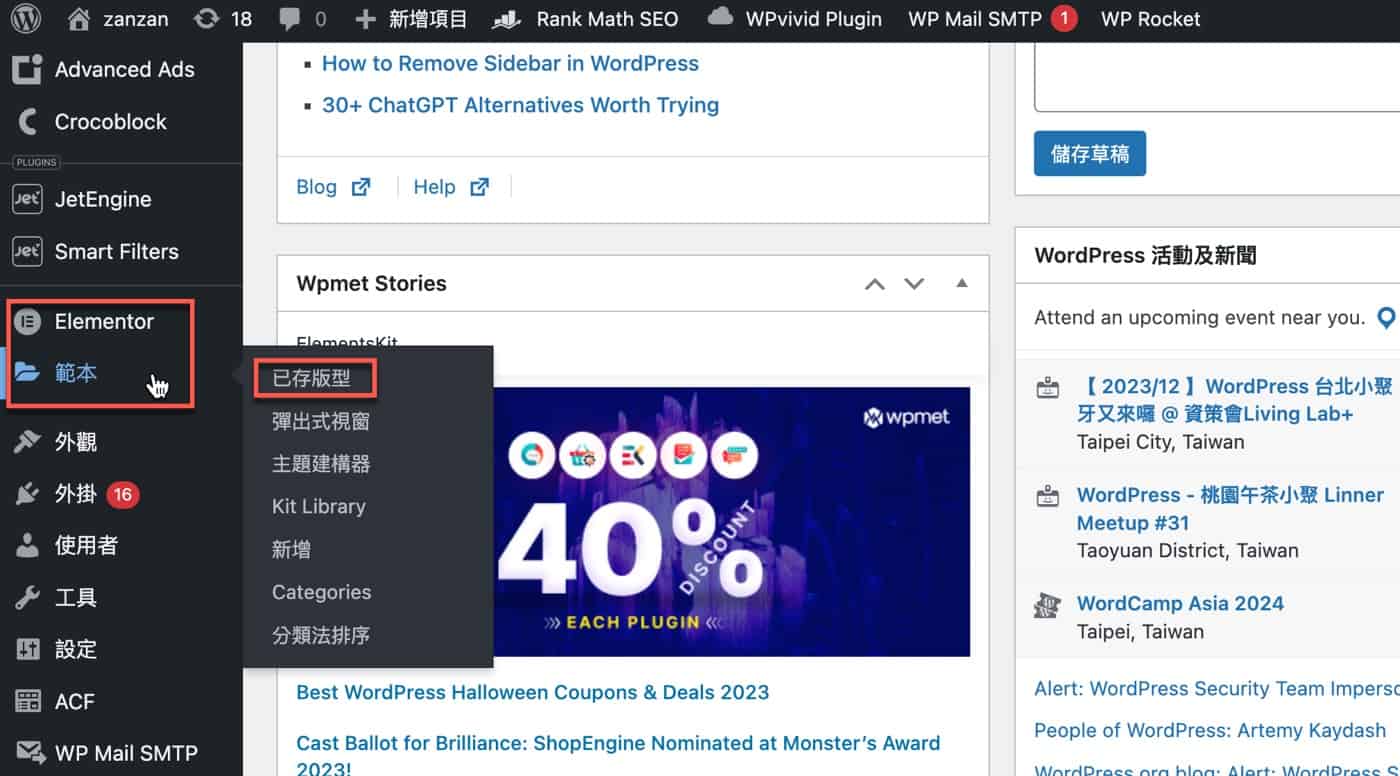Screen dimensions: 1400x776
Task: Select 分類法排序 in the flyout submenu
Action: click(x=321, y=635)
